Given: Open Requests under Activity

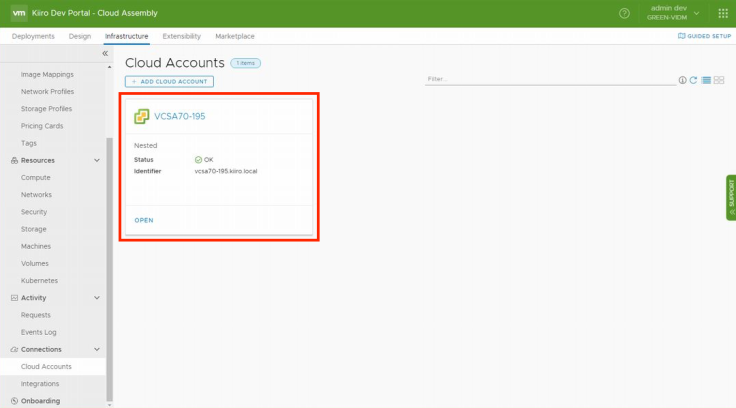Looking at the screenshot, I should click(36, 315).
